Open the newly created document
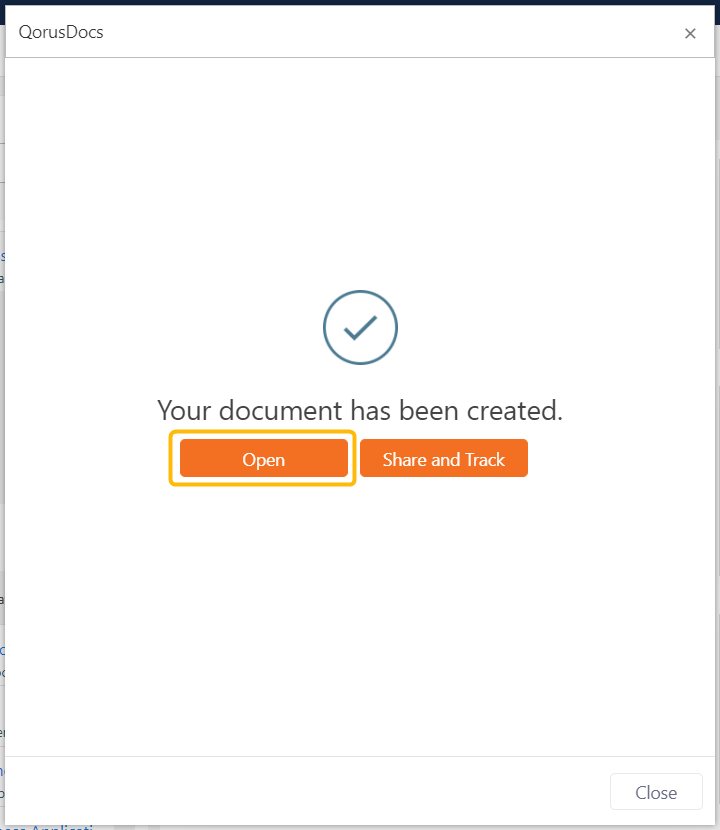Screen dimensions: 720x830 click(x=264, y=458)
